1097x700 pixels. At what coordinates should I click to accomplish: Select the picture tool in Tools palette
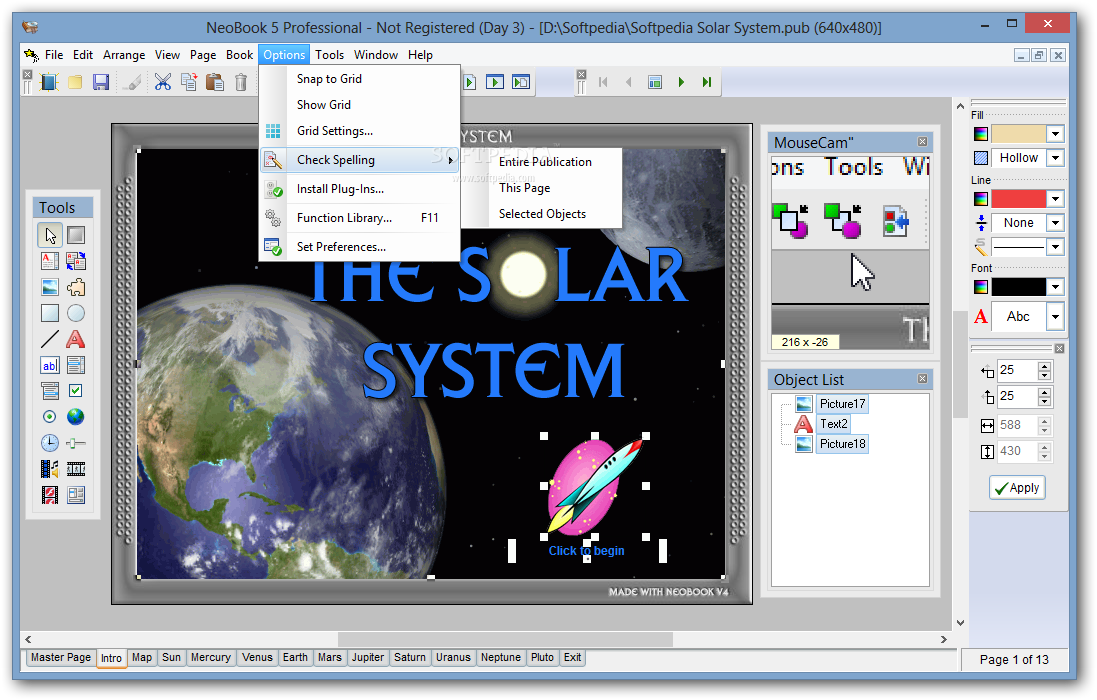click(x=50, y=287)
